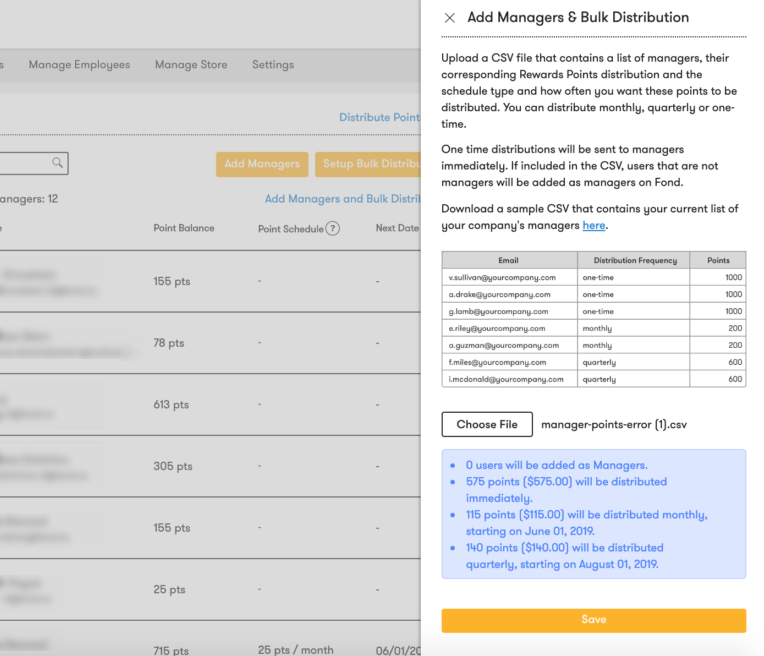Click g.lamb@yourcompany.com in sample table
The width and height of the screenshot is (764, 656).
(498, 311)
